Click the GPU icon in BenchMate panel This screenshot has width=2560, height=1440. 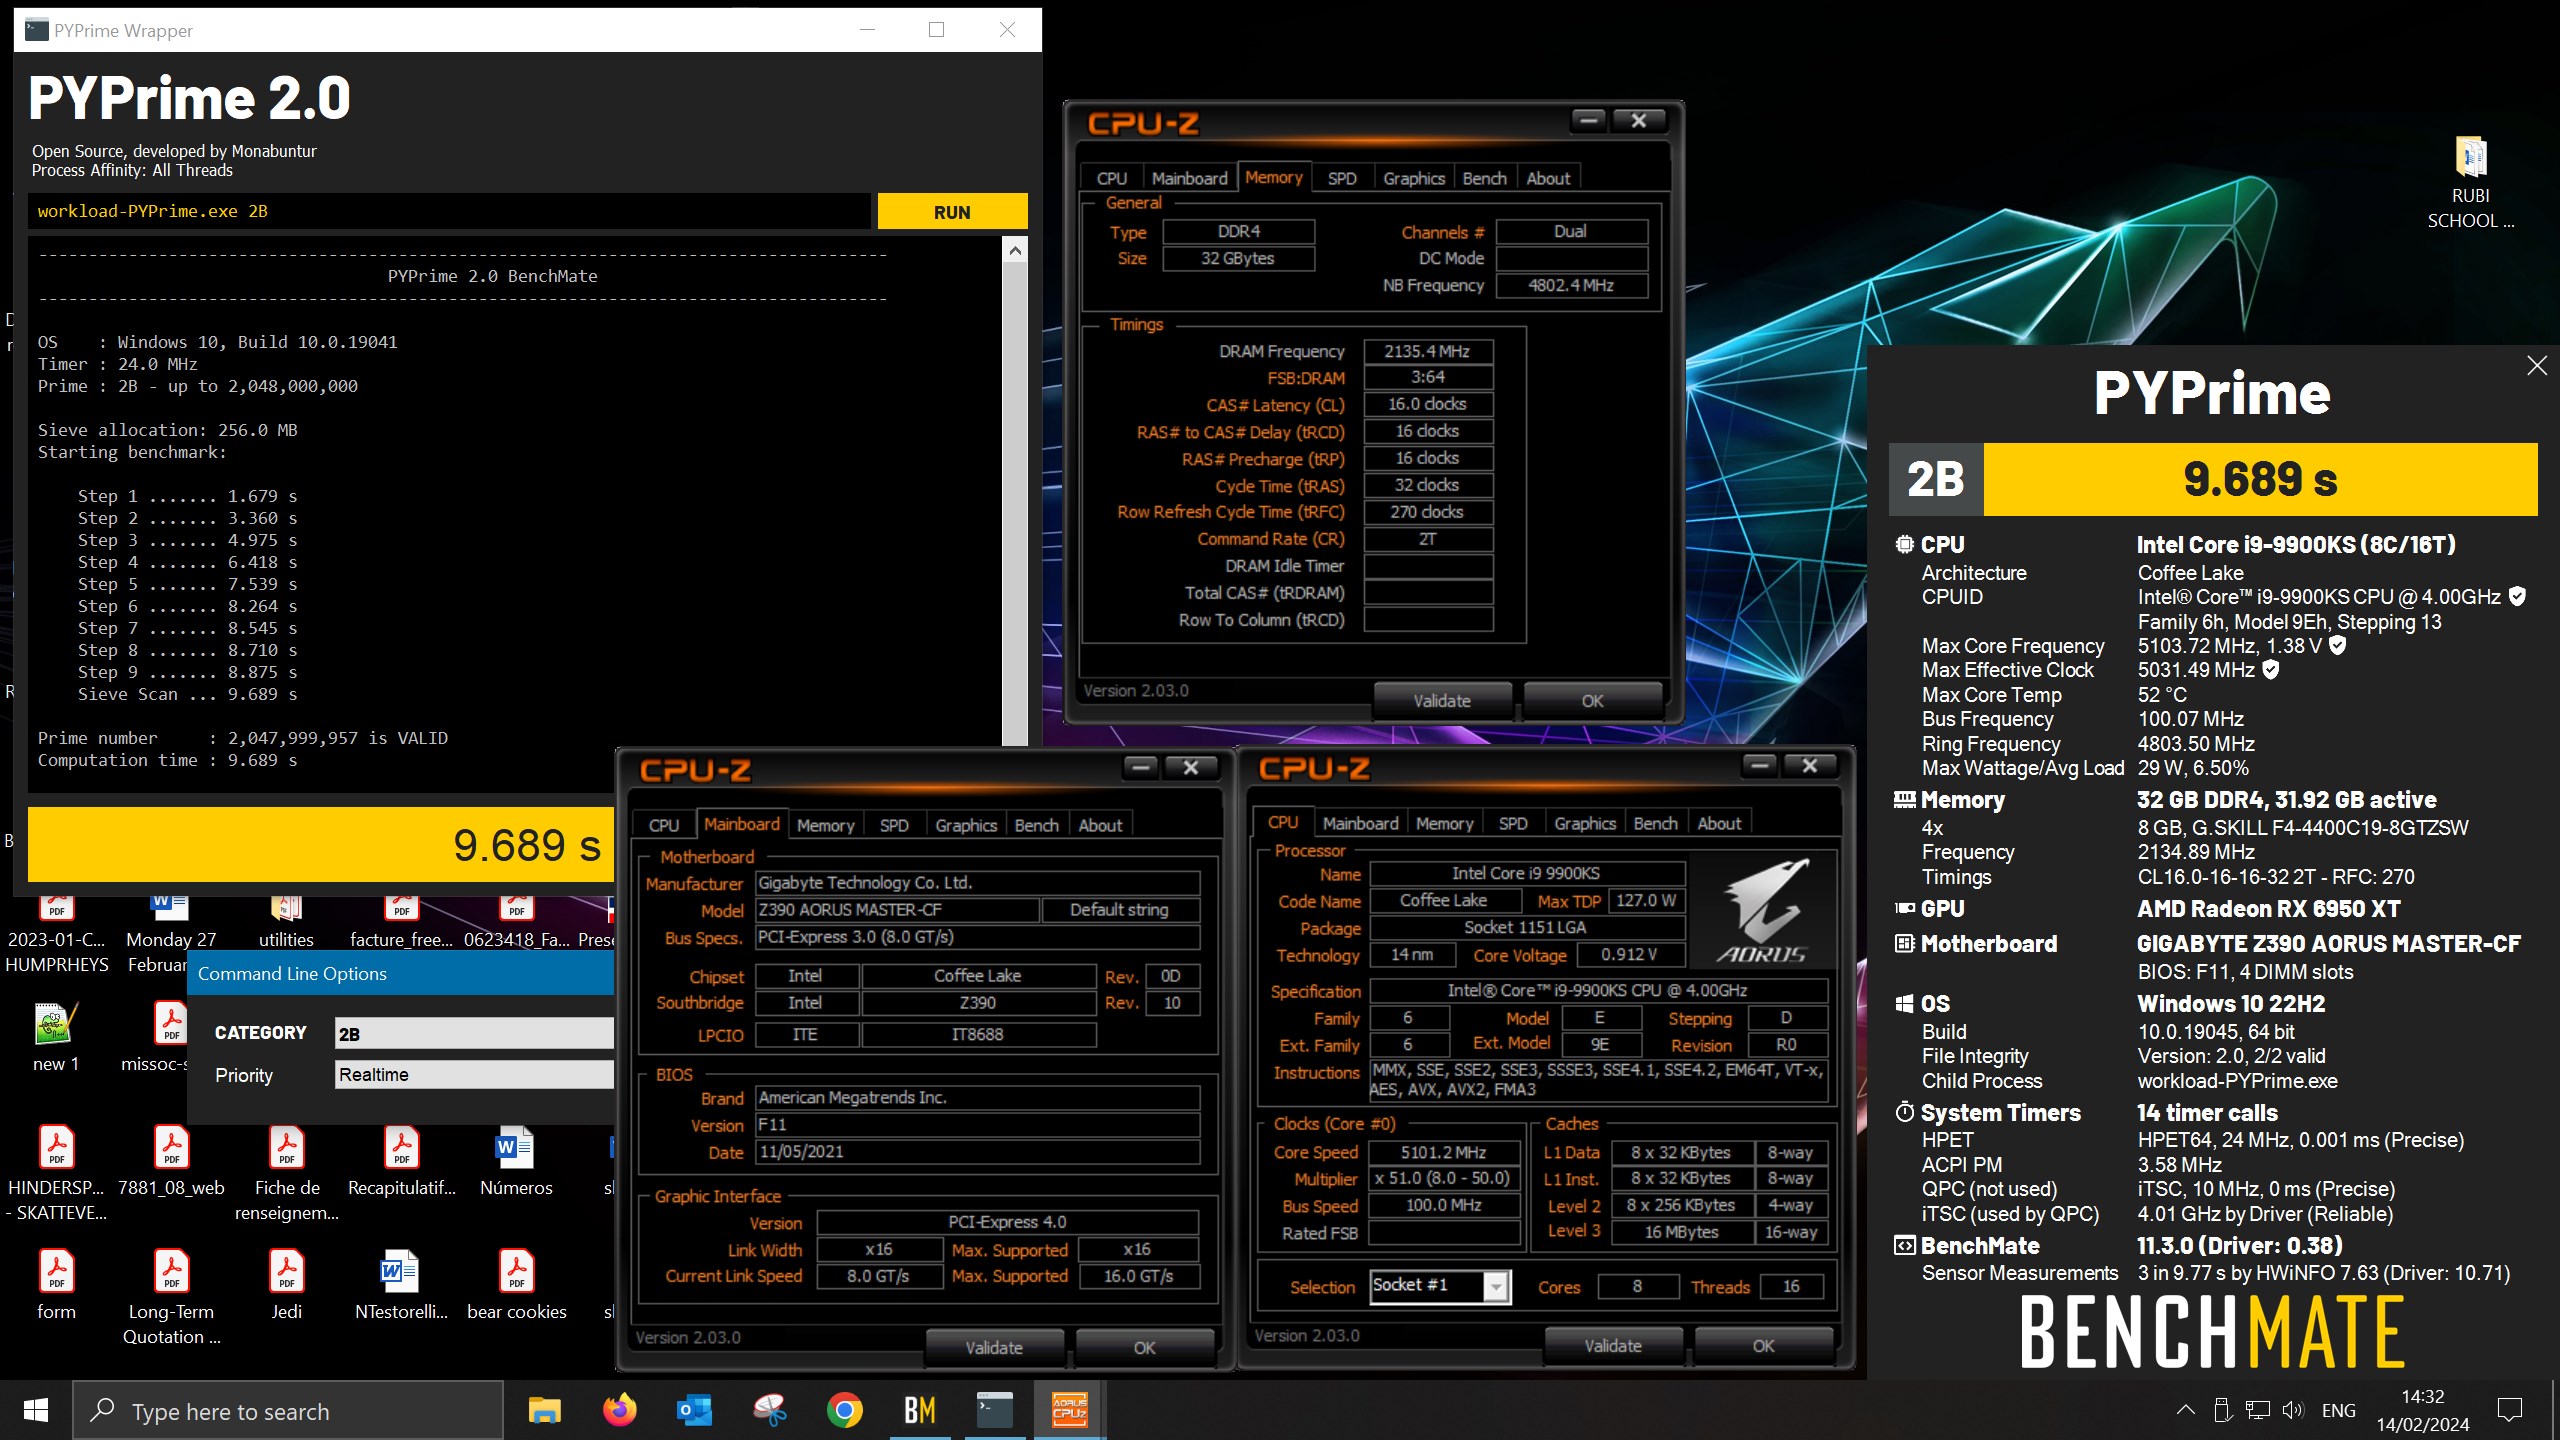pyautogui.click(x=1905, y=908)
